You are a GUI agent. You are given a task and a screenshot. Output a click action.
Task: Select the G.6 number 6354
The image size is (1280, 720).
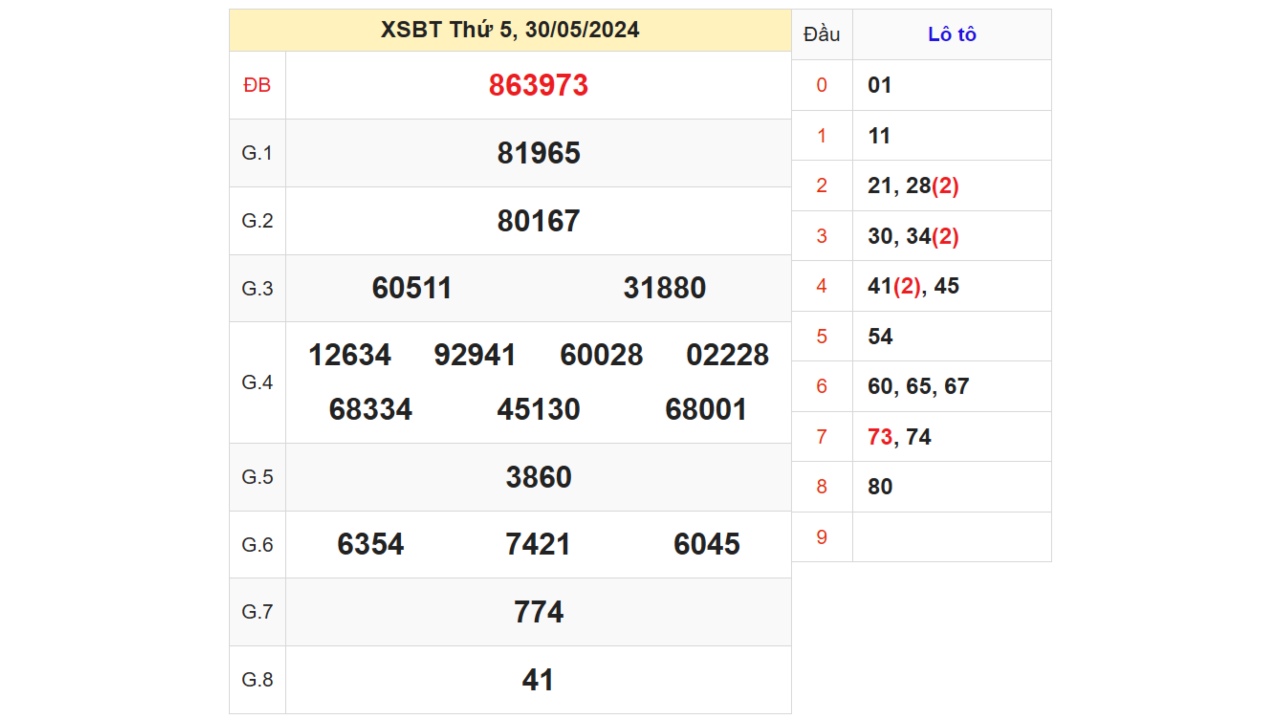point(370,544)
